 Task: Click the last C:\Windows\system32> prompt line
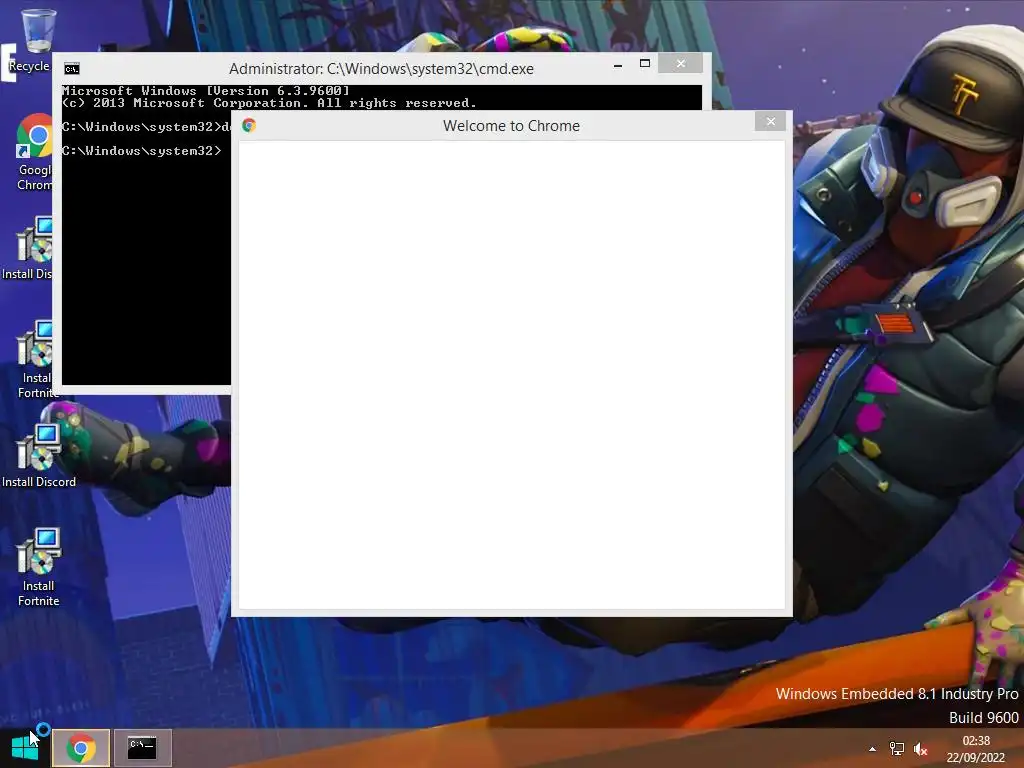(142, 151)
